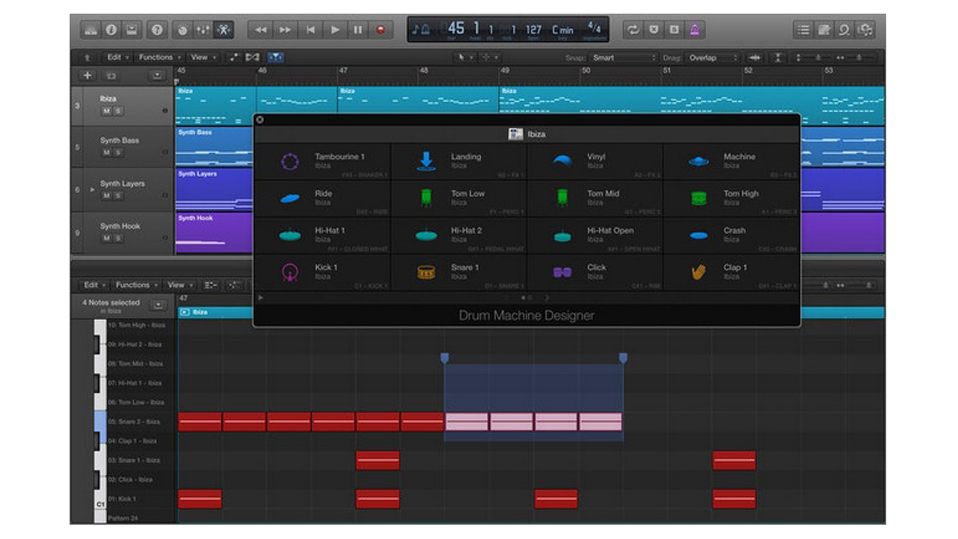Open Edit menu in Piano Roll editor
This screenshot has height=539, width=958.
[x=93, y=285]
